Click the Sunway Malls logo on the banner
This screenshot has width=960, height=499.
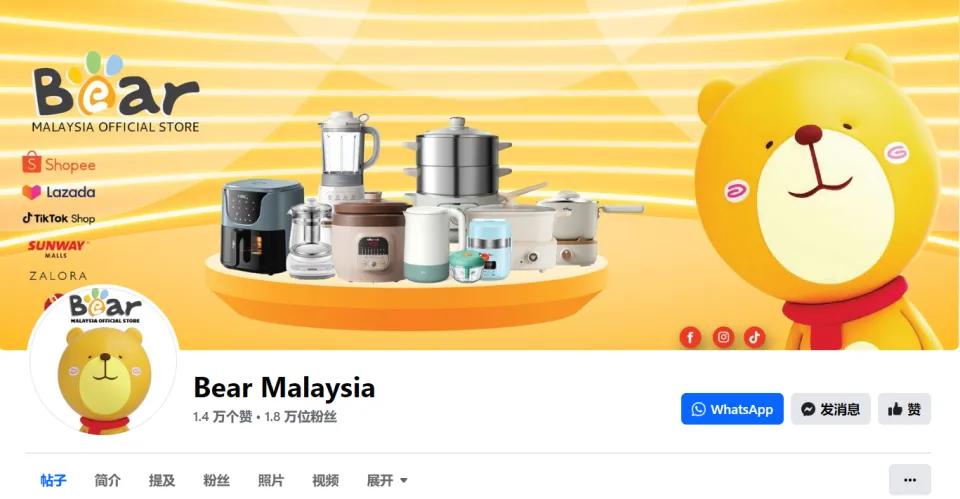point(58,248)
